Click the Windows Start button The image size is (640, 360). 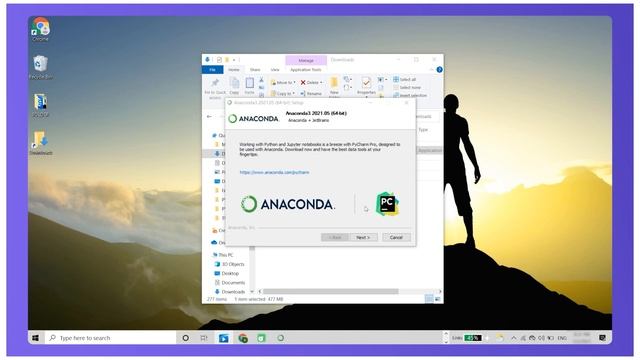click(x=36, y=338)
